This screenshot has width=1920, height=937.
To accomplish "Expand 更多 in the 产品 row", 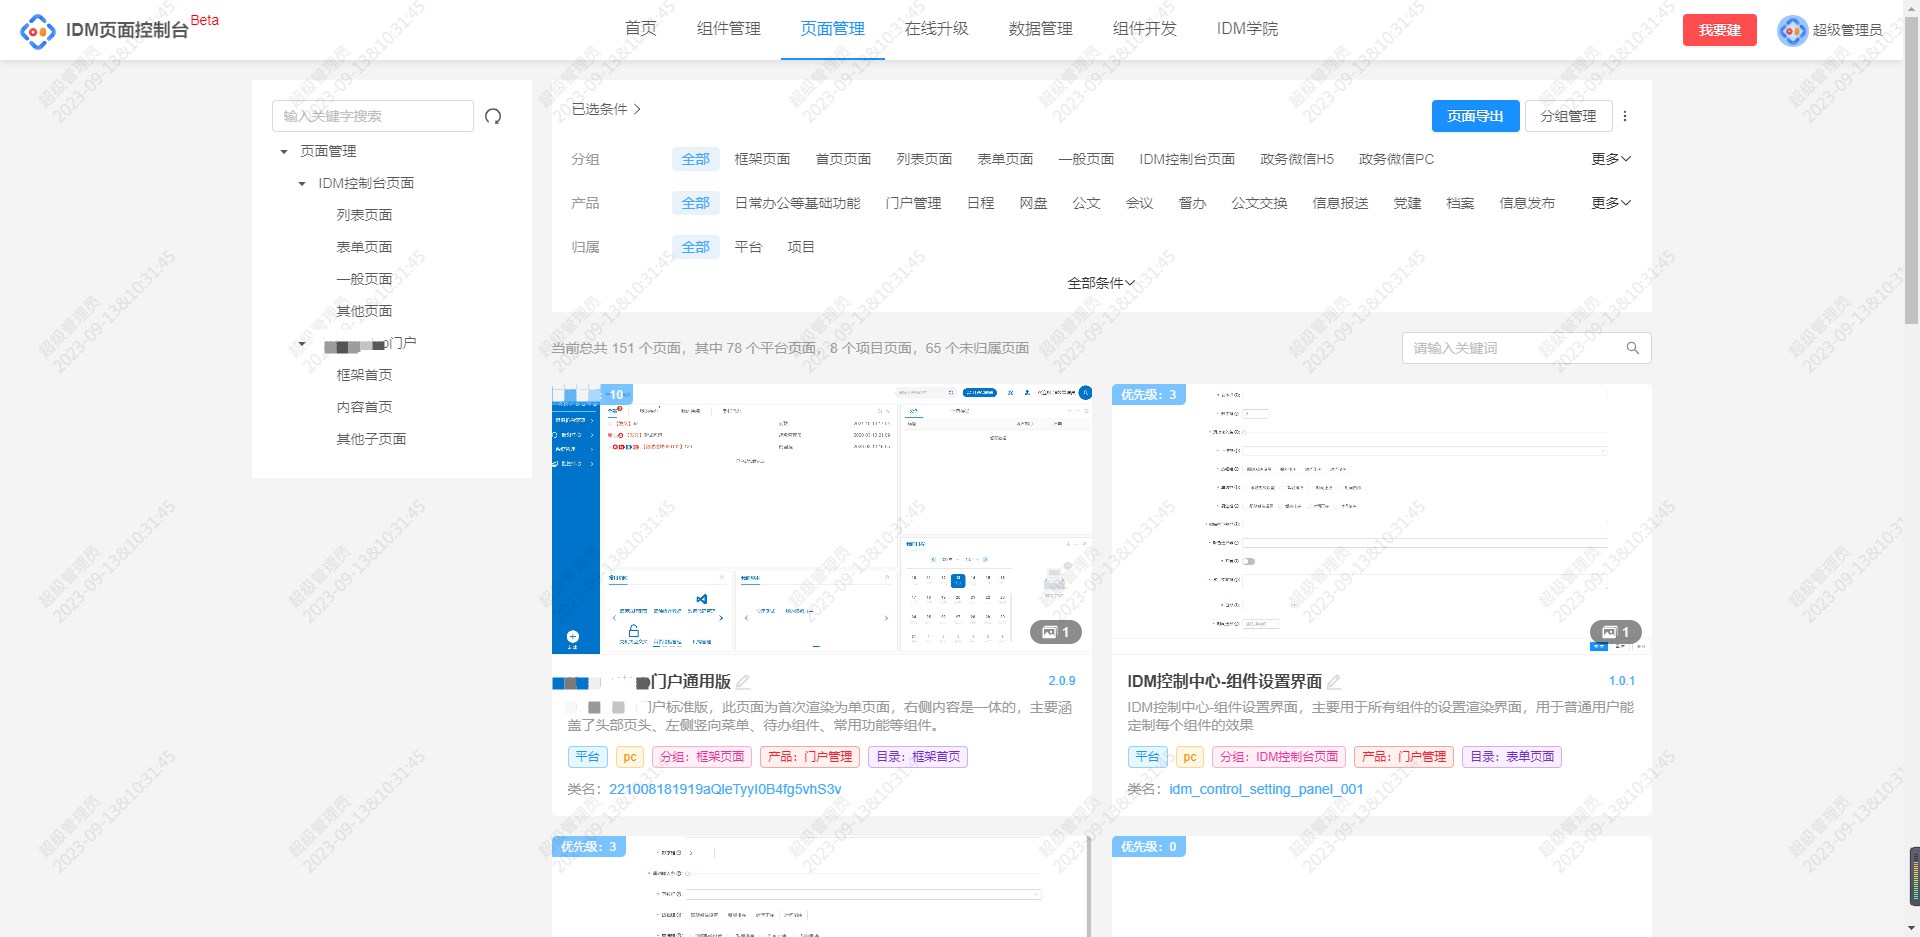I will point(1611,203).
